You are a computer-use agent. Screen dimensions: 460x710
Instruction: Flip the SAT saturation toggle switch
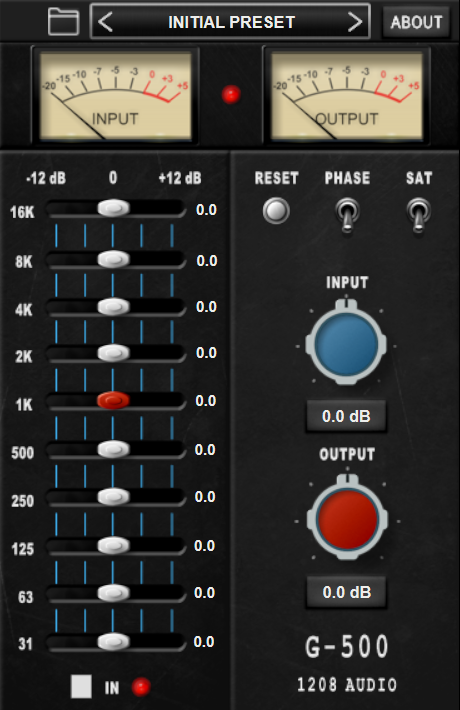(419, 215)
